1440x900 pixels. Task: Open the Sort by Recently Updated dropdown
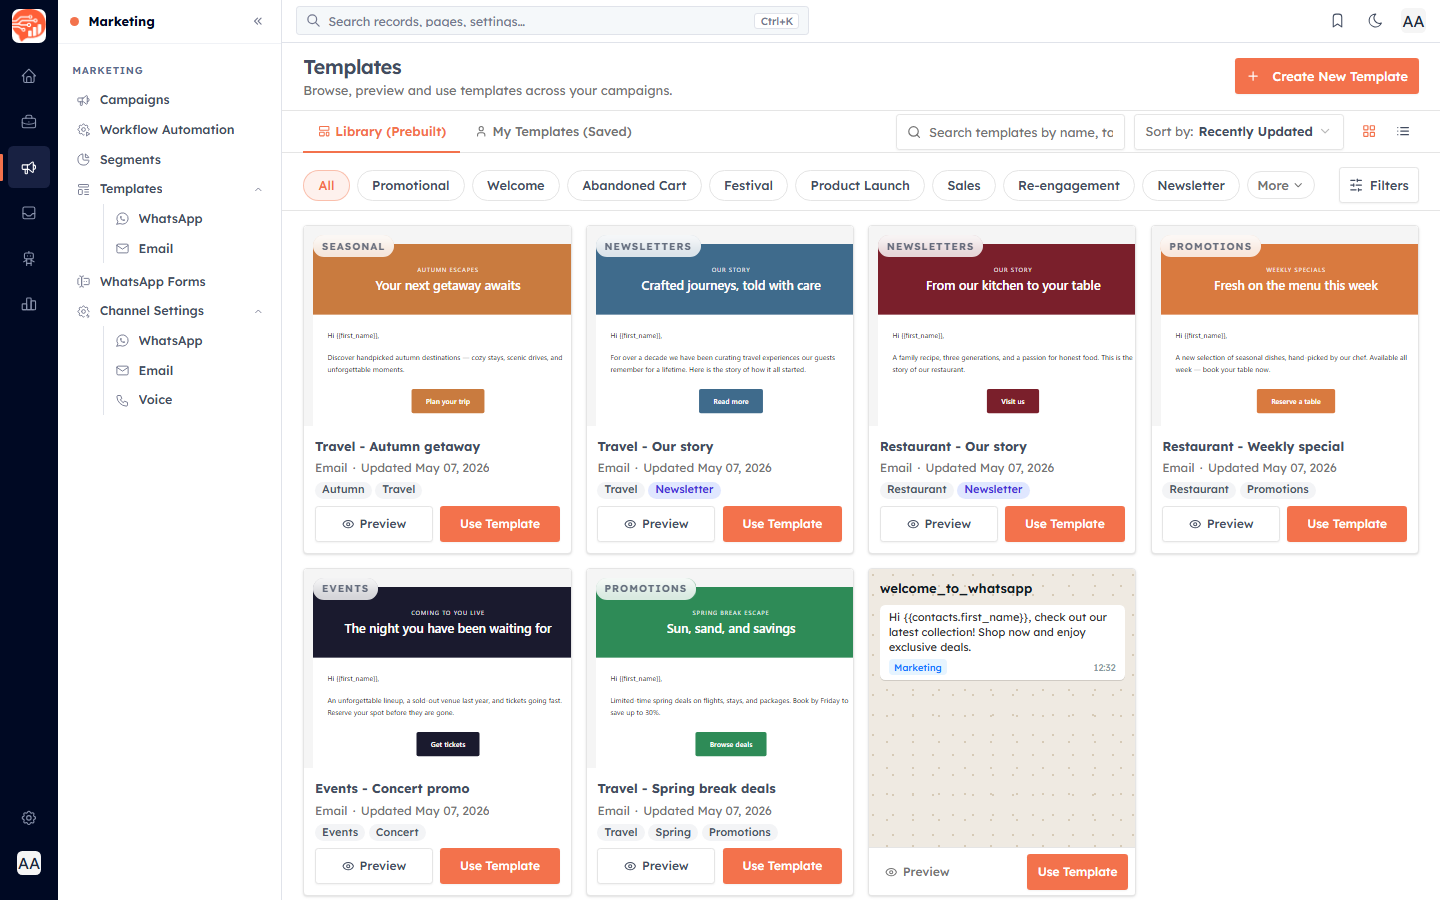[1238, 132]
